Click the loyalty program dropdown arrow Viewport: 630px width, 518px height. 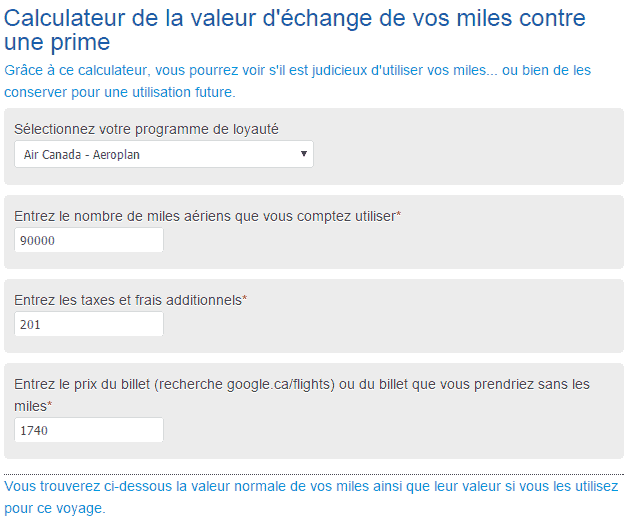click(303, 154)
